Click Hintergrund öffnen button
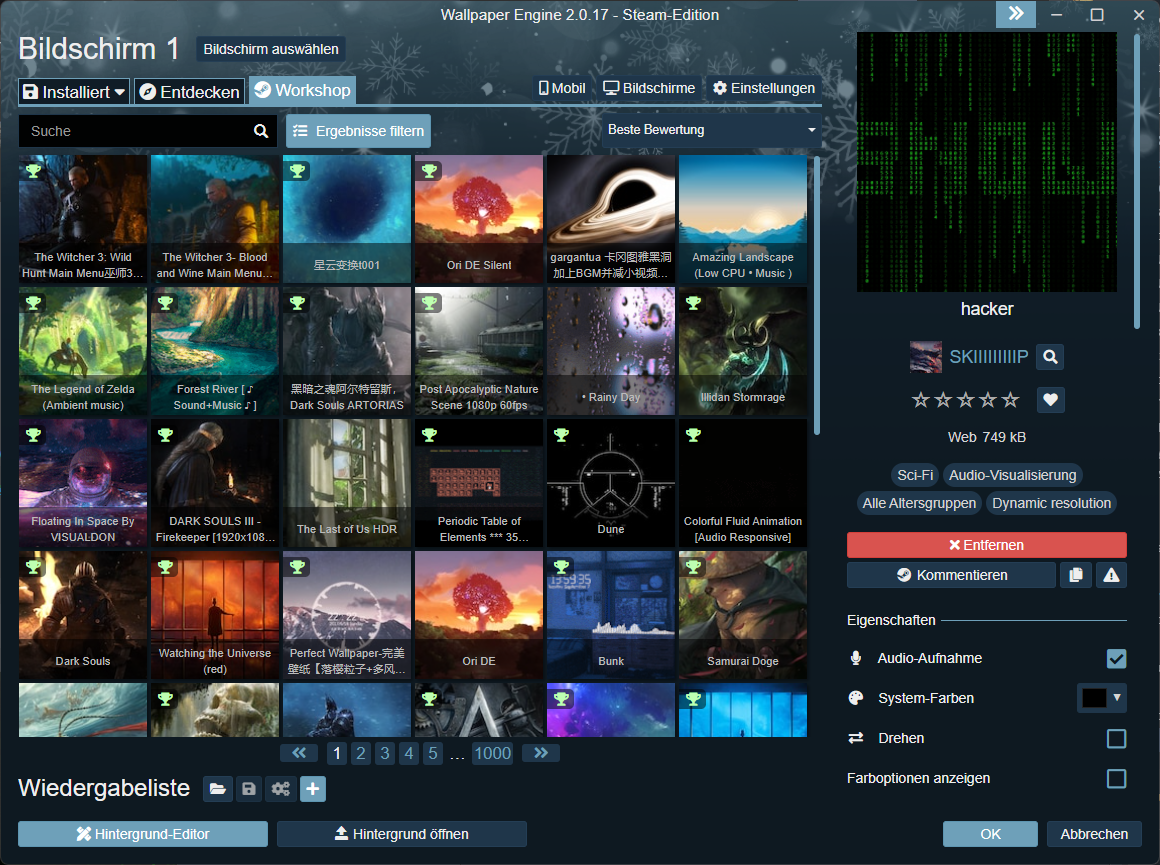The height and width of the screenshot is (865, 1160). 402,834
